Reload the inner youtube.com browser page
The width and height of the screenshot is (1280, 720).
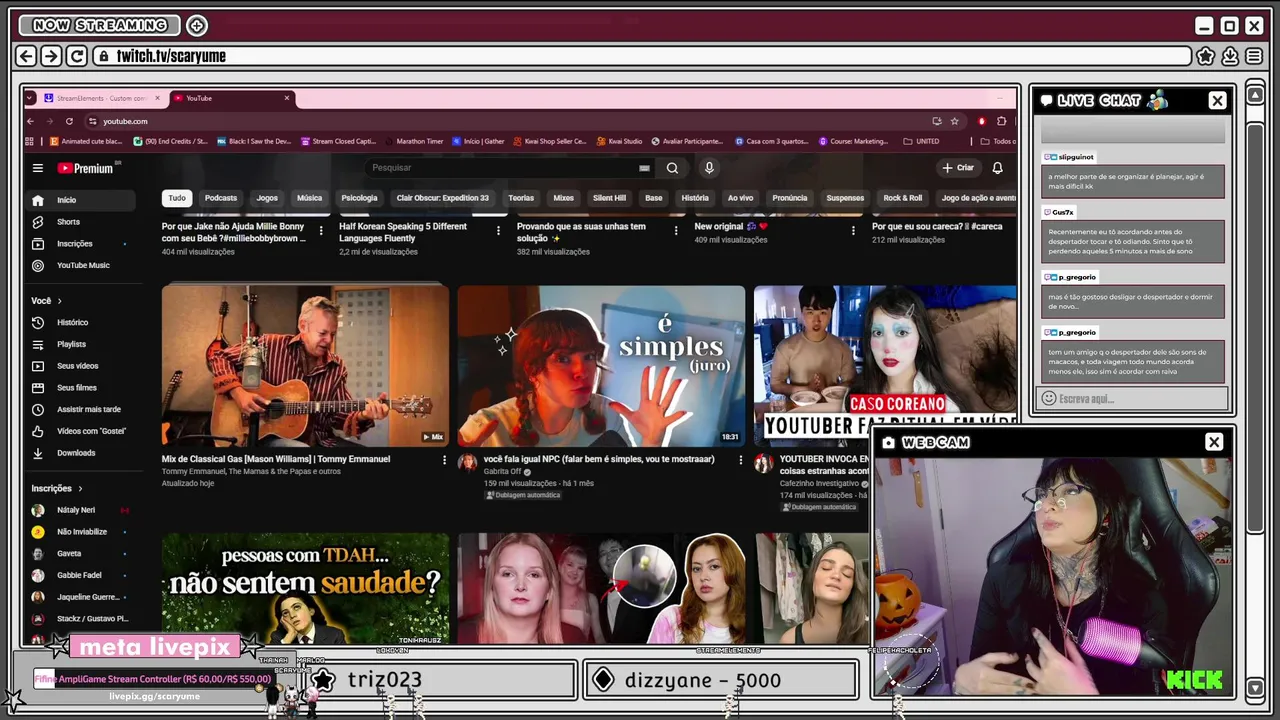click(x=69, y=121)
